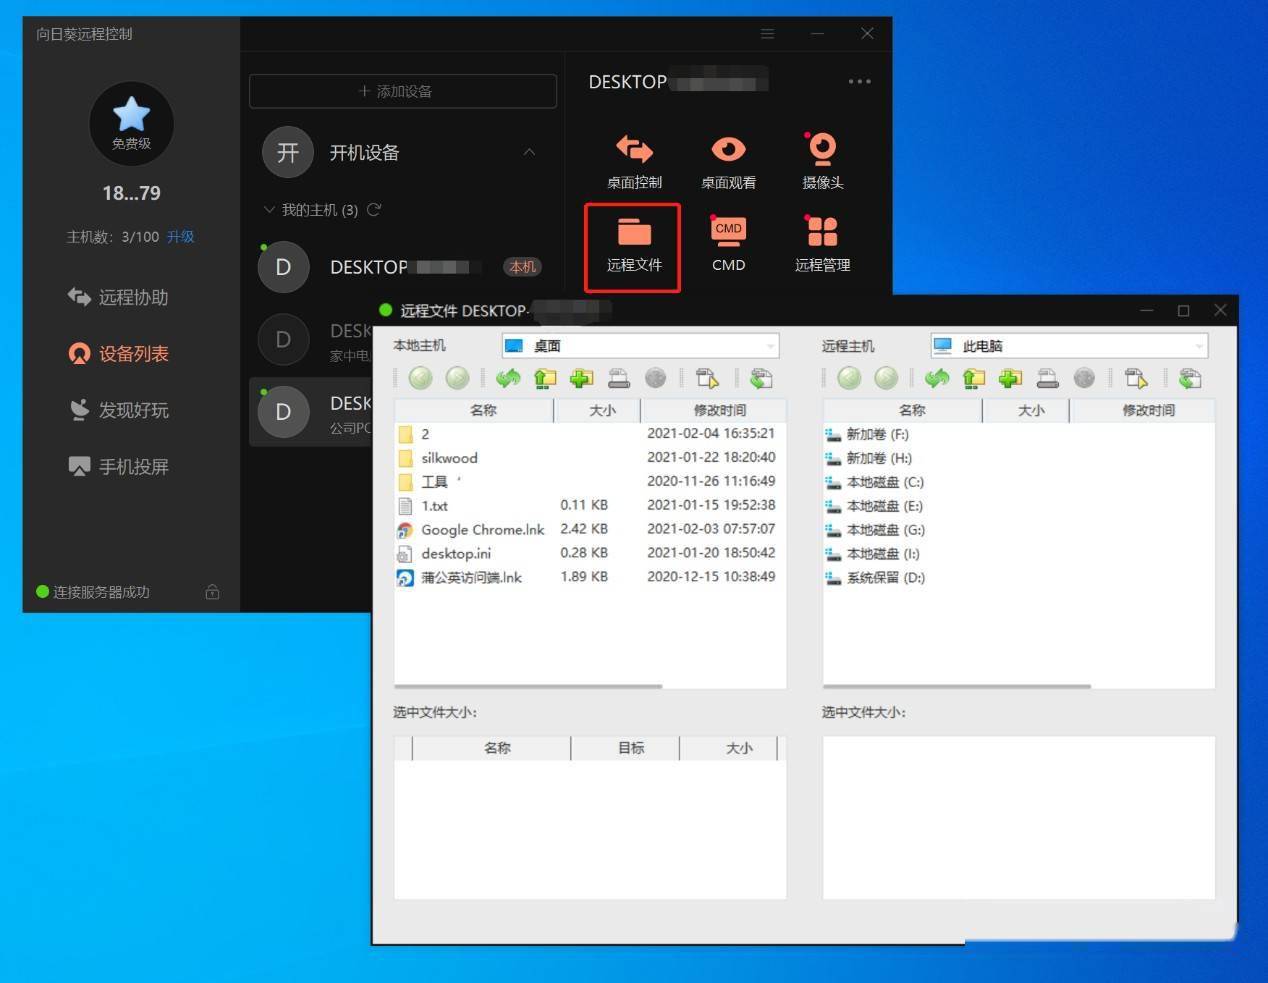Click the 升级 upgrade link
Image resolution: width=1268 pixels, height=983 pixels.
(181, 237)
